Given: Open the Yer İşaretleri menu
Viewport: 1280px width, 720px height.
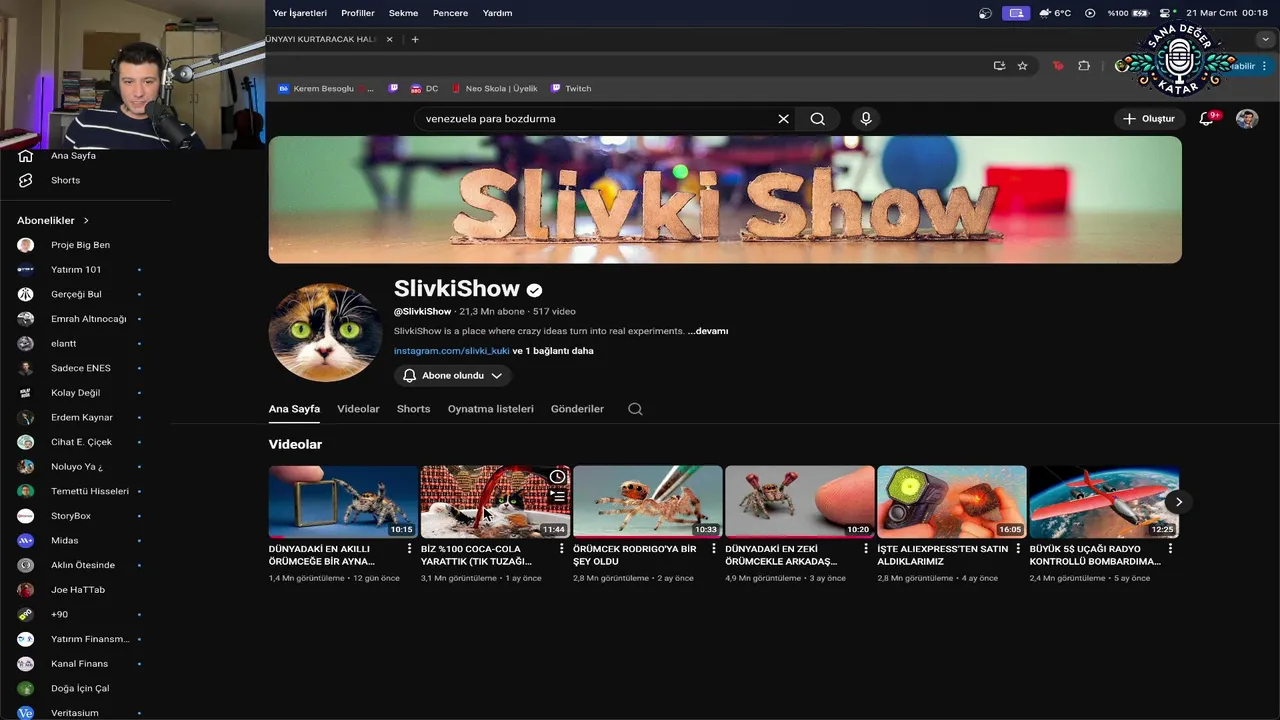Looking at the screenshot, I should tap(300, 13).
